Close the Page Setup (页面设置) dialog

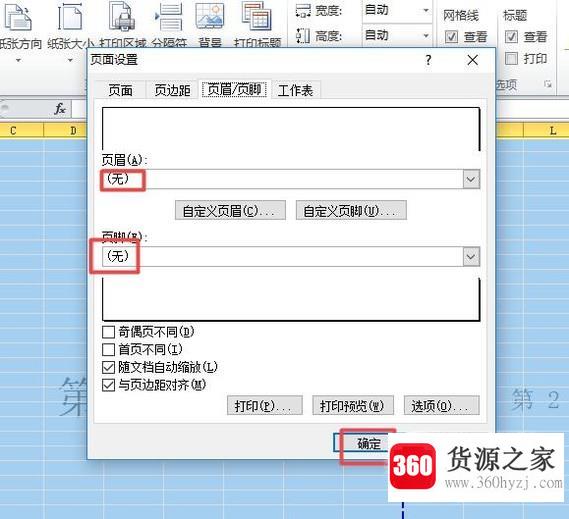[472, 60]
